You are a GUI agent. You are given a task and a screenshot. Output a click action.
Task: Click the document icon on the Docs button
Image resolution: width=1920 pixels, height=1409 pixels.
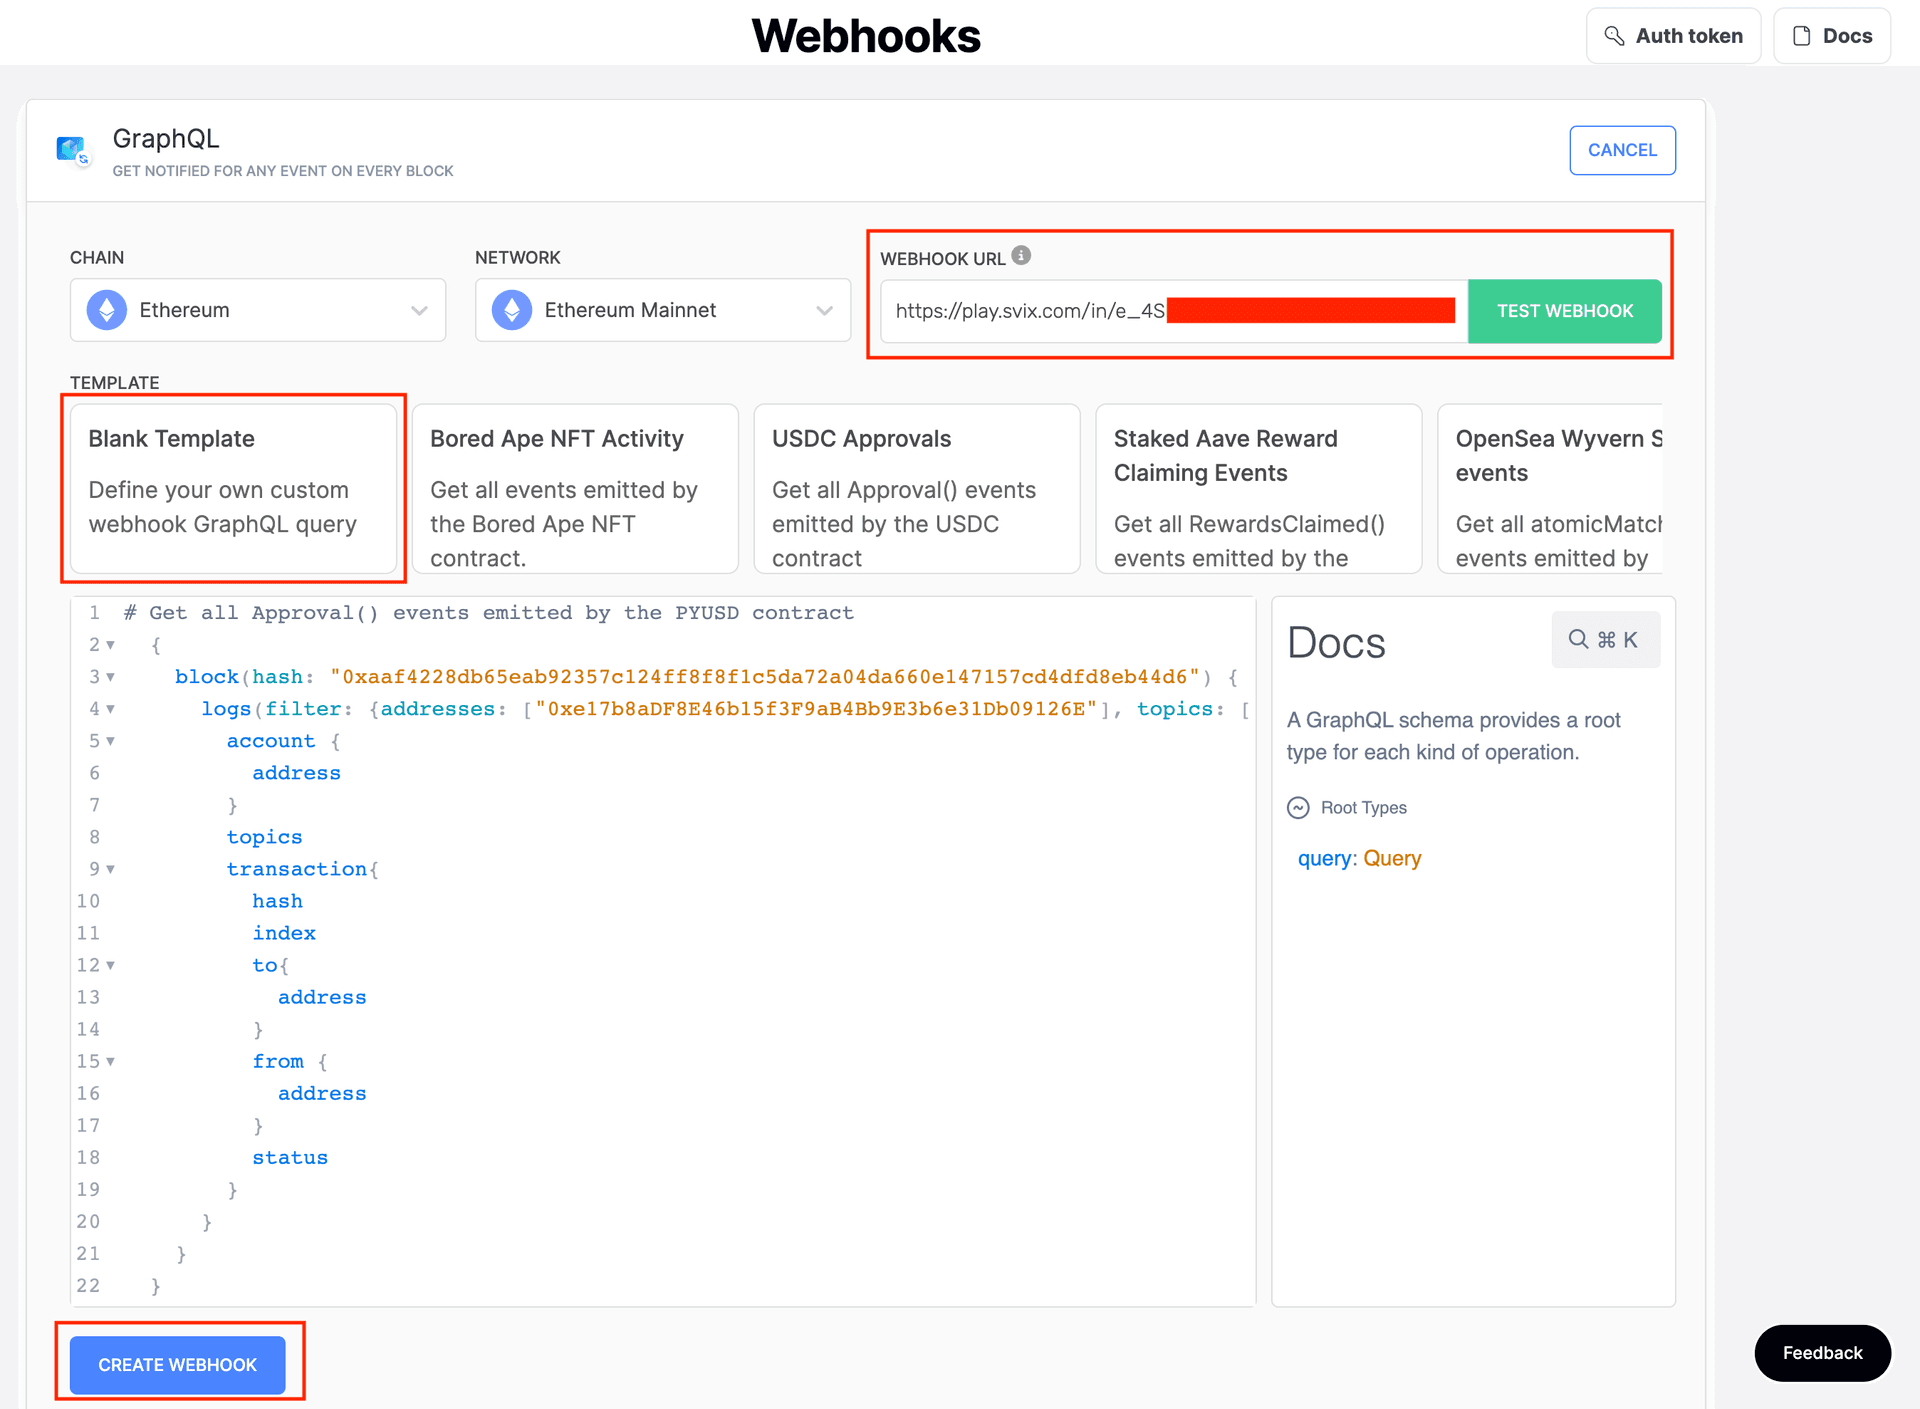(1800, 35)
